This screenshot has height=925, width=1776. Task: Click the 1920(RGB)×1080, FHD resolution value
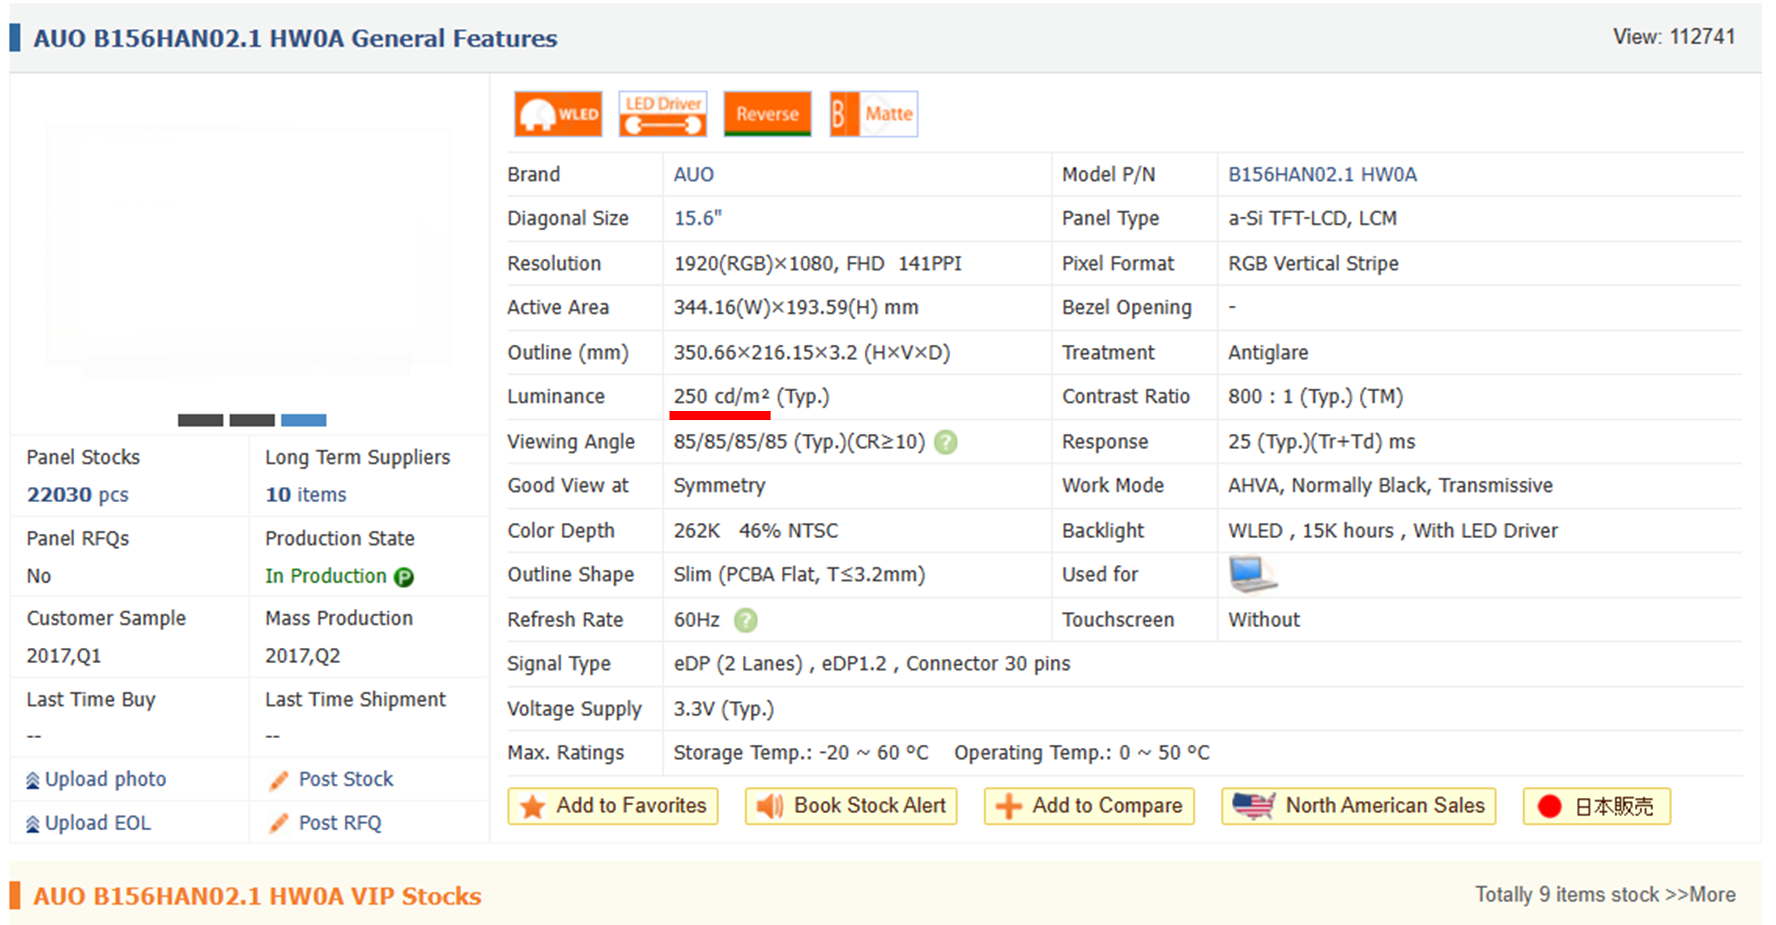[x=779, y=263]
